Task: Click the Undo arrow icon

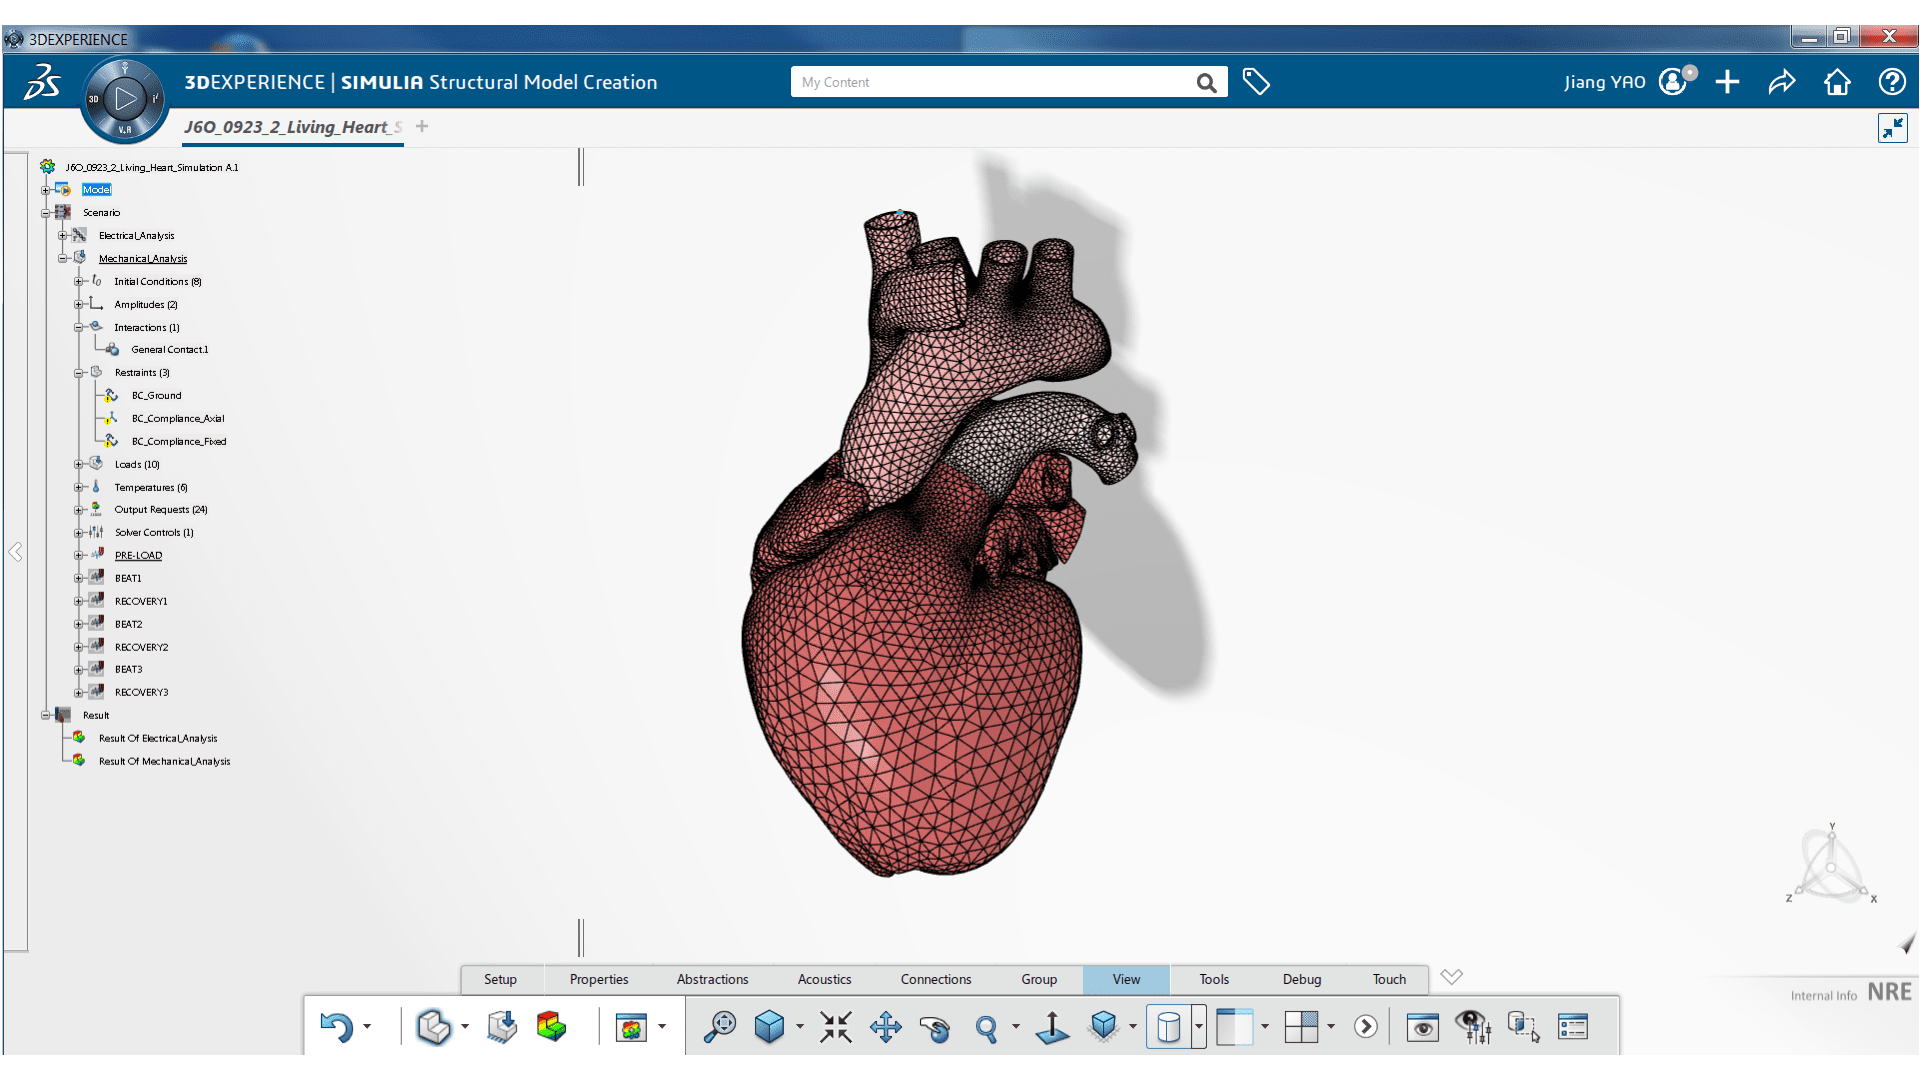Action: point(336,1027)
